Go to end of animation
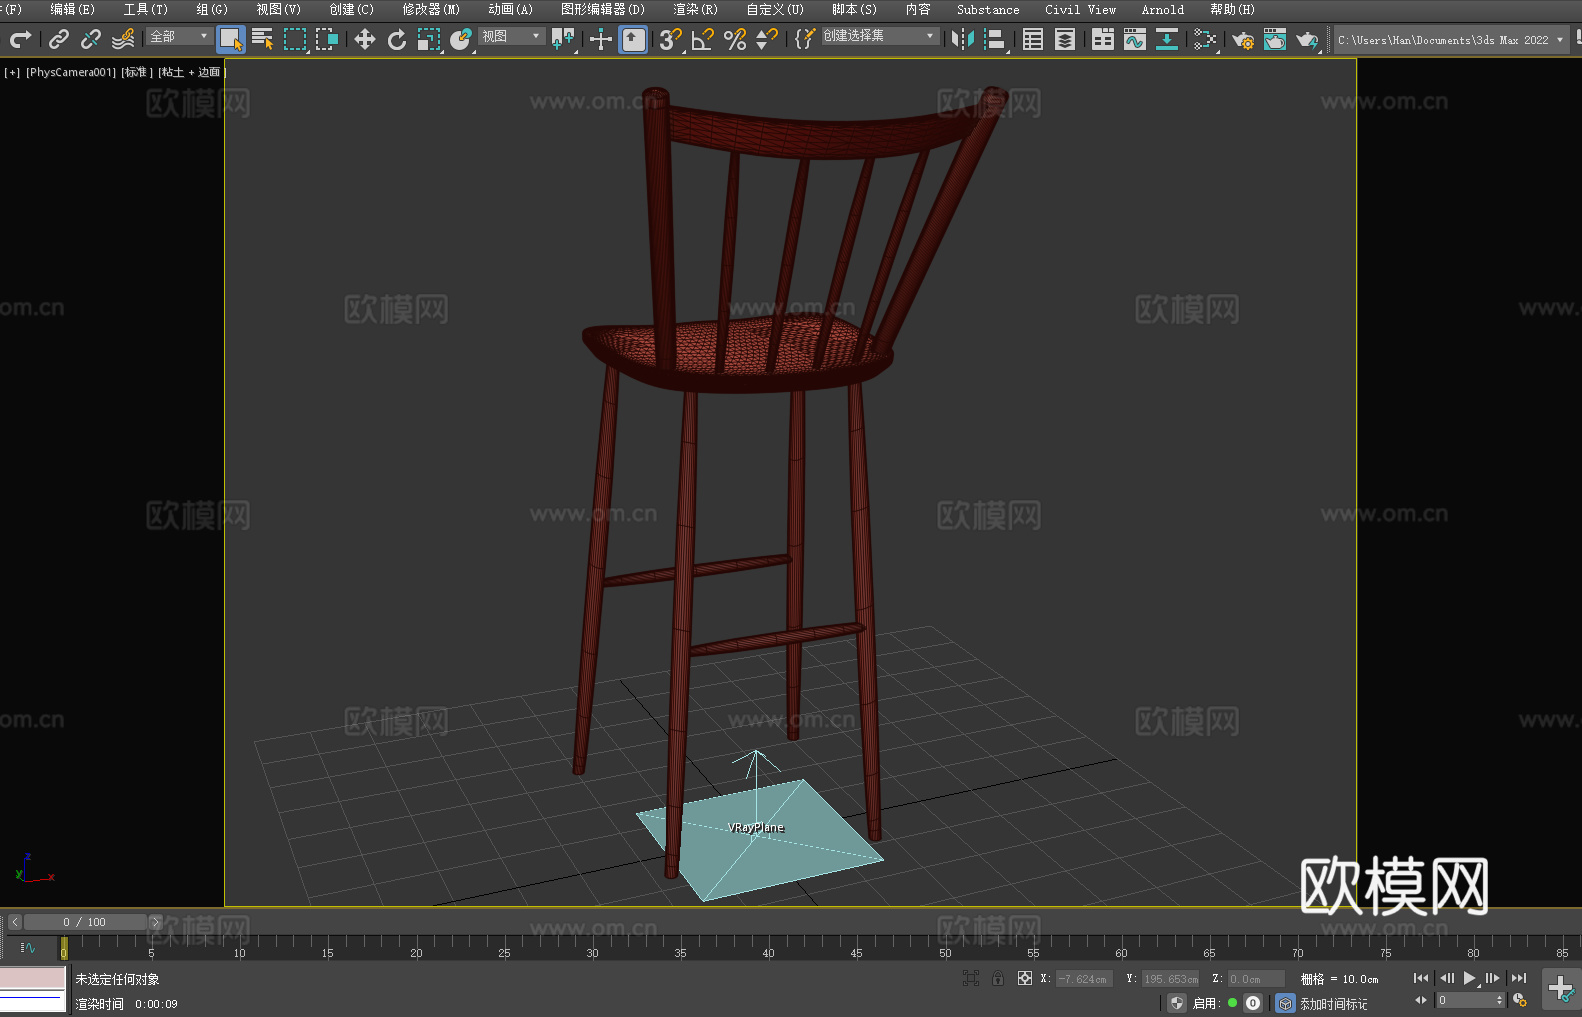The width and height of the screenshot is (1582, 1017). point(1519,978)
